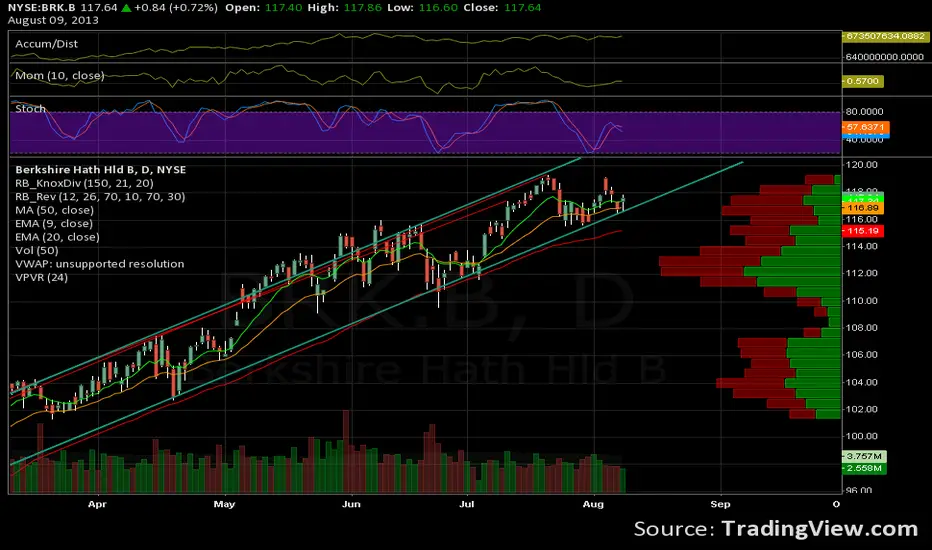
Task: Click the Stoch indicator label
Action: tap(30, 109)
